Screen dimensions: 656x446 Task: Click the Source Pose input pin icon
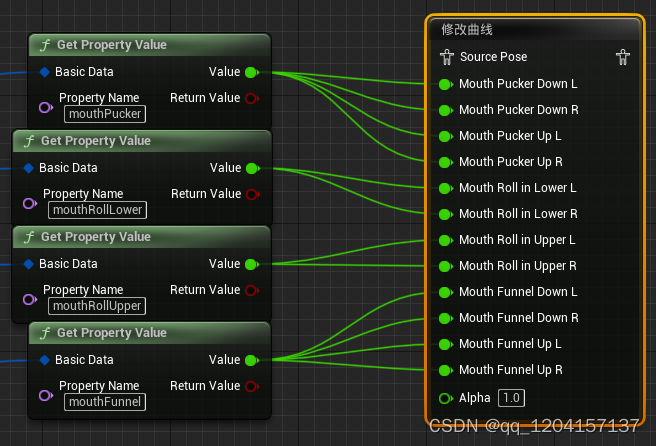tap(447, 57)
